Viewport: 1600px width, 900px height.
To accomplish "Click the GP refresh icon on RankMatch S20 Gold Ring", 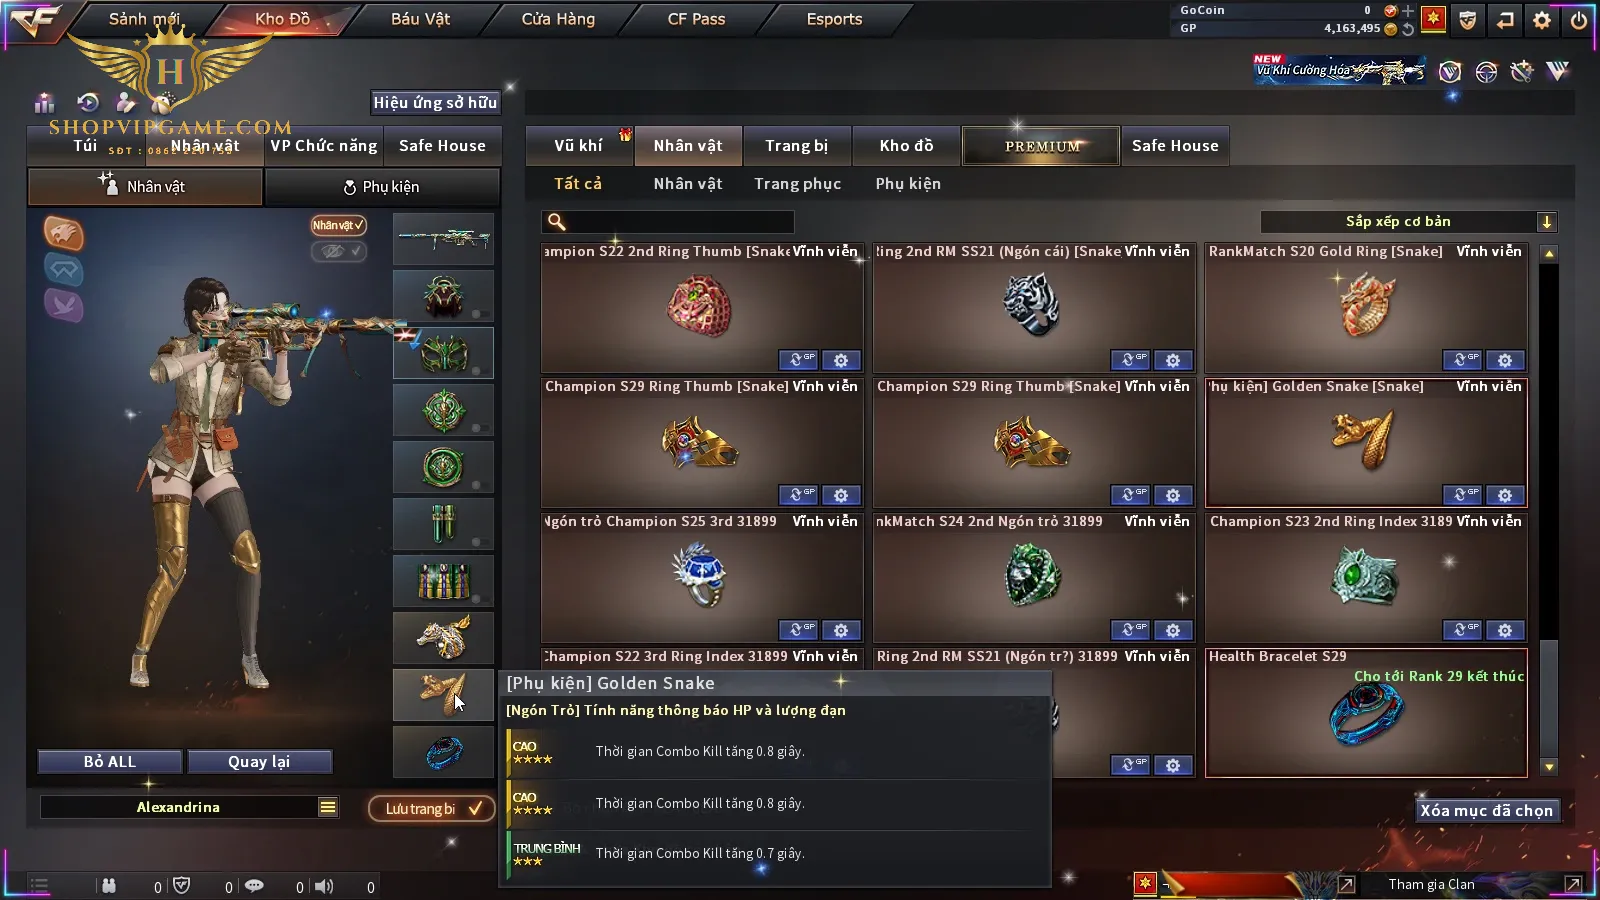I will click(1462, 360).
